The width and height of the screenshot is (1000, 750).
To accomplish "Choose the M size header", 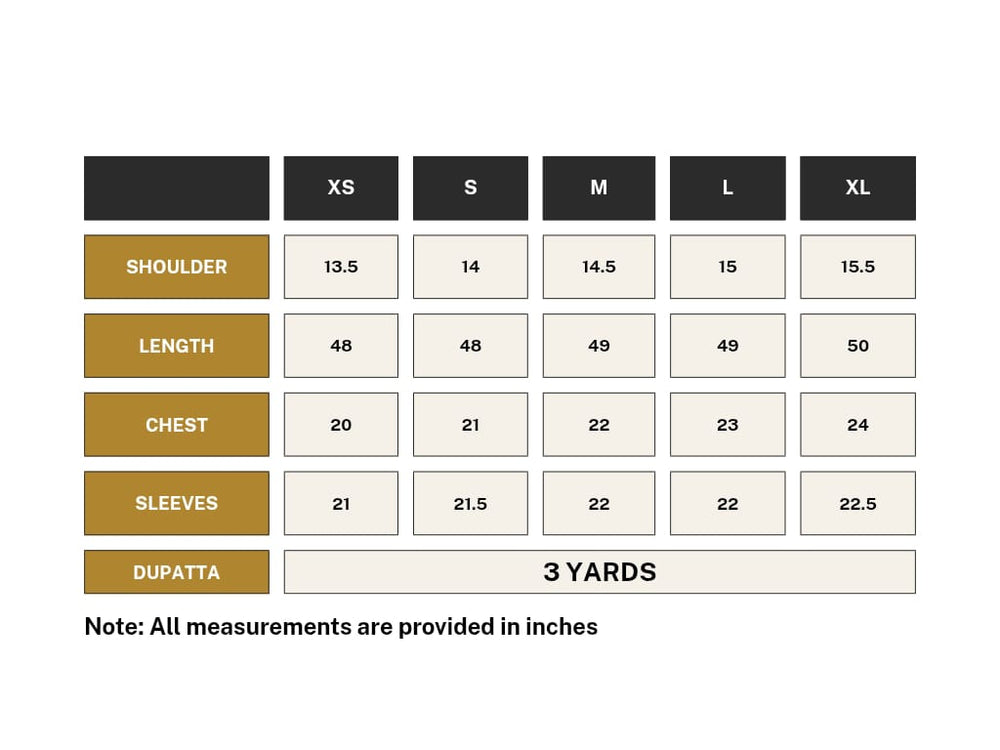I will (x=599, y=188).
